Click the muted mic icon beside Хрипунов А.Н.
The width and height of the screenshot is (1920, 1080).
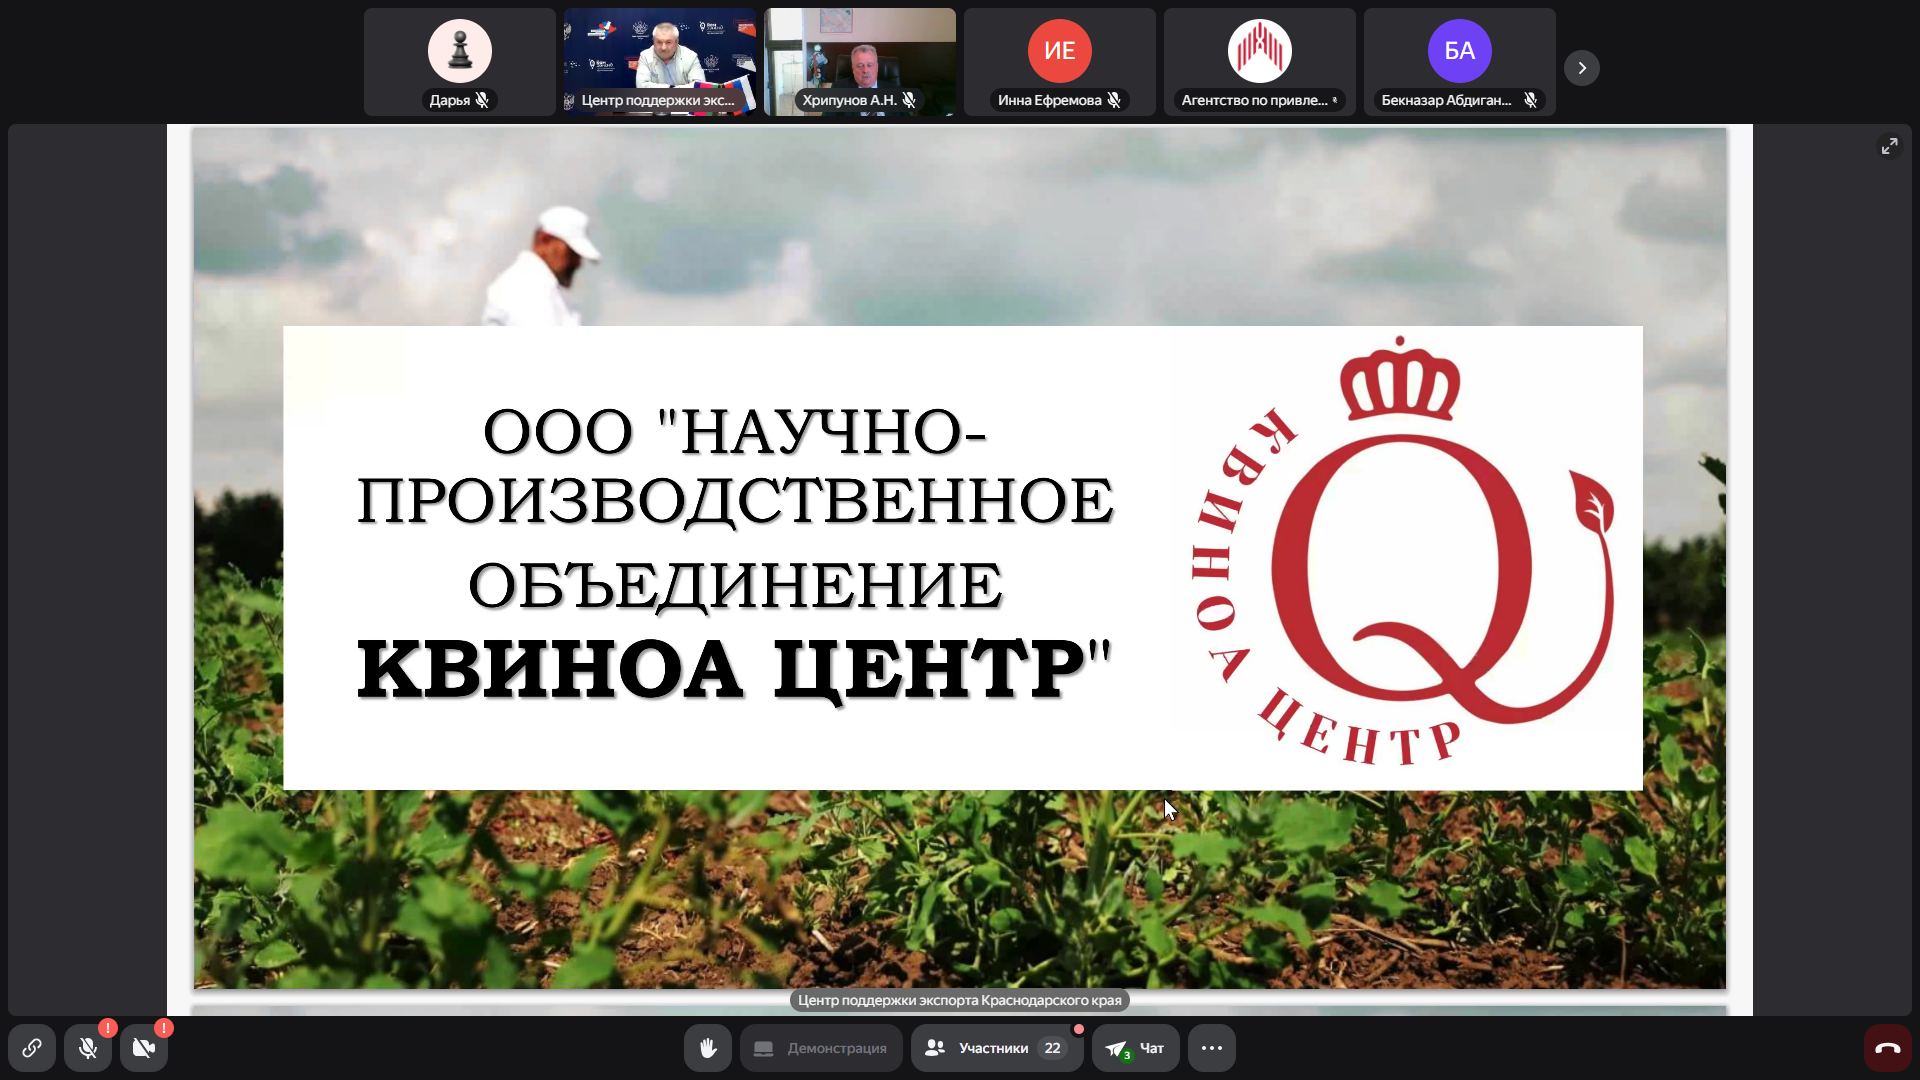[909, 100]
